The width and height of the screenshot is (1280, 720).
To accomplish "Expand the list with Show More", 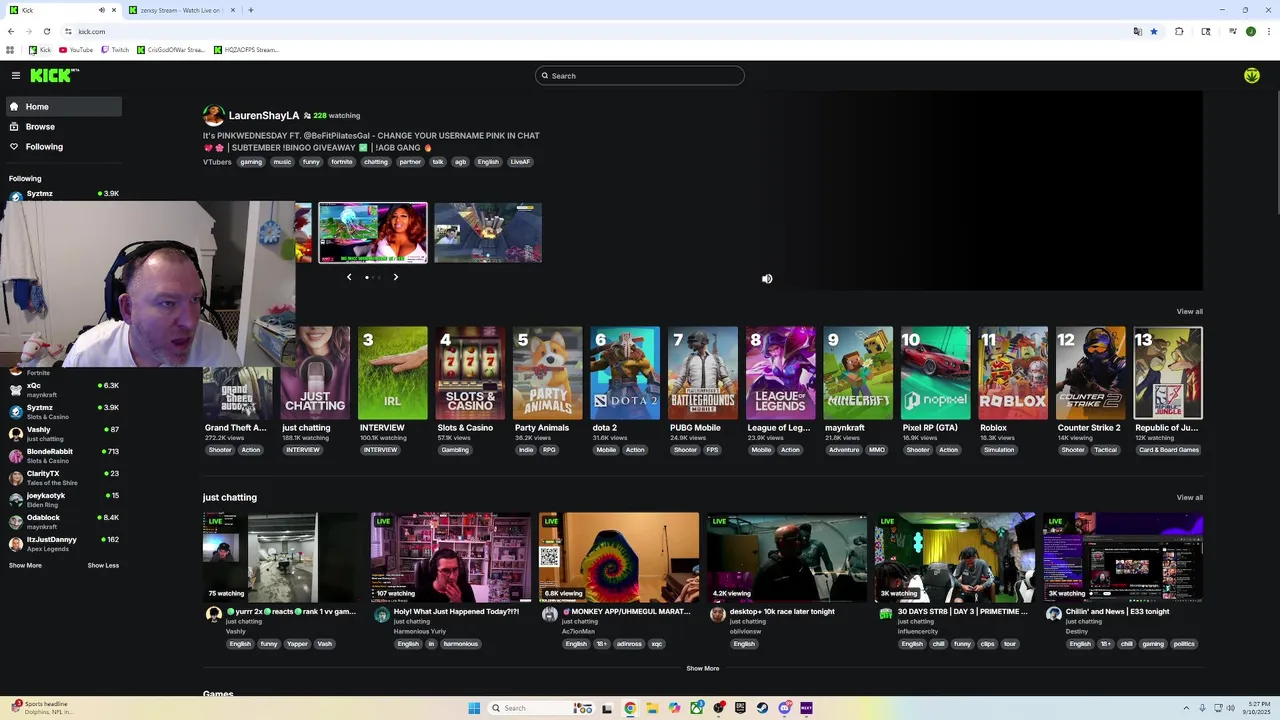I will [x=25, y=566].
